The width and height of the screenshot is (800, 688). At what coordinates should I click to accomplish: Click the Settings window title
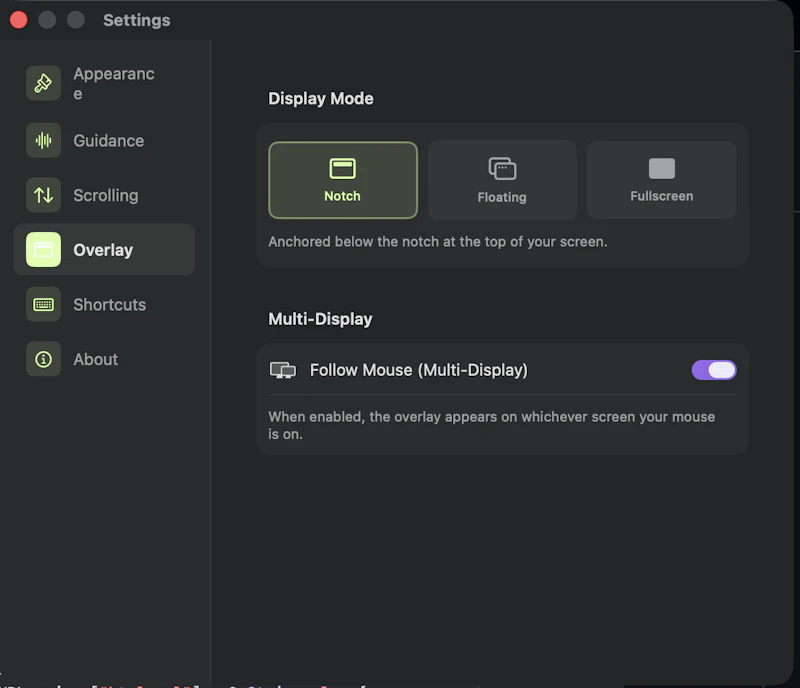pos(137,20)
